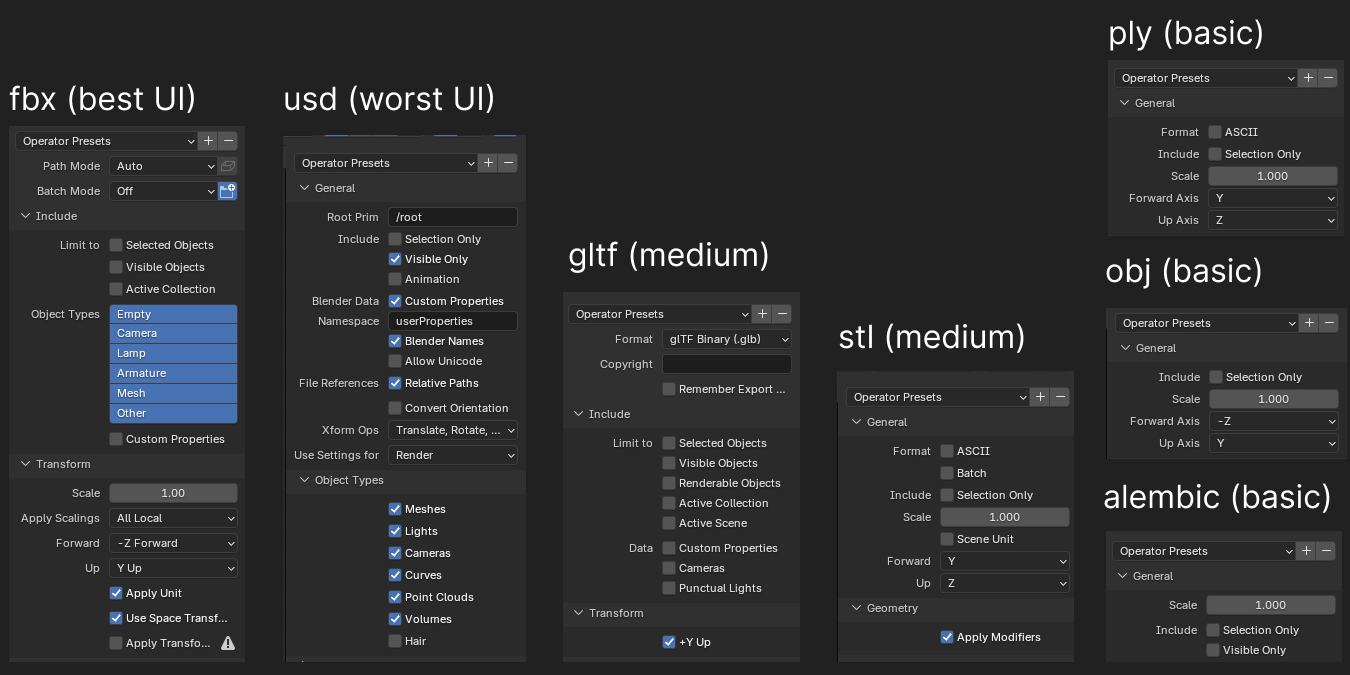Open the fbx Apply Scalings dropdown
Screen dimensions: 1350x675
pos(173,518)
